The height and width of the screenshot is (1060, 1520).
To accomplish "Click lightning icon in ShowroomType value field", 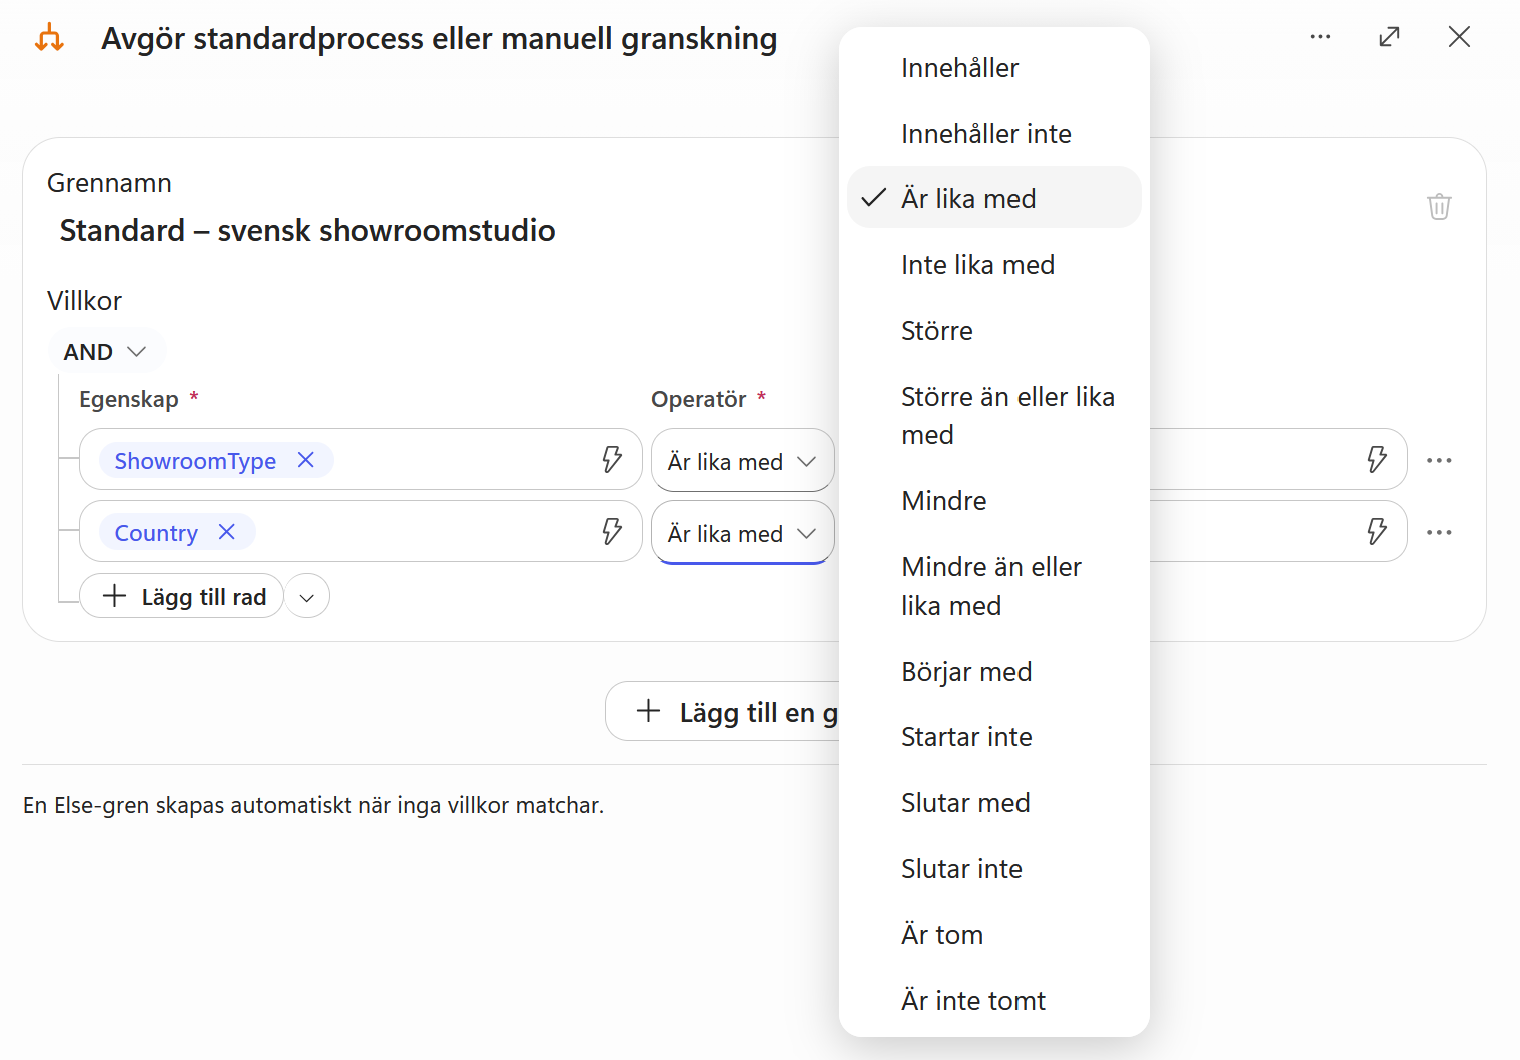I will point(1377,460).
